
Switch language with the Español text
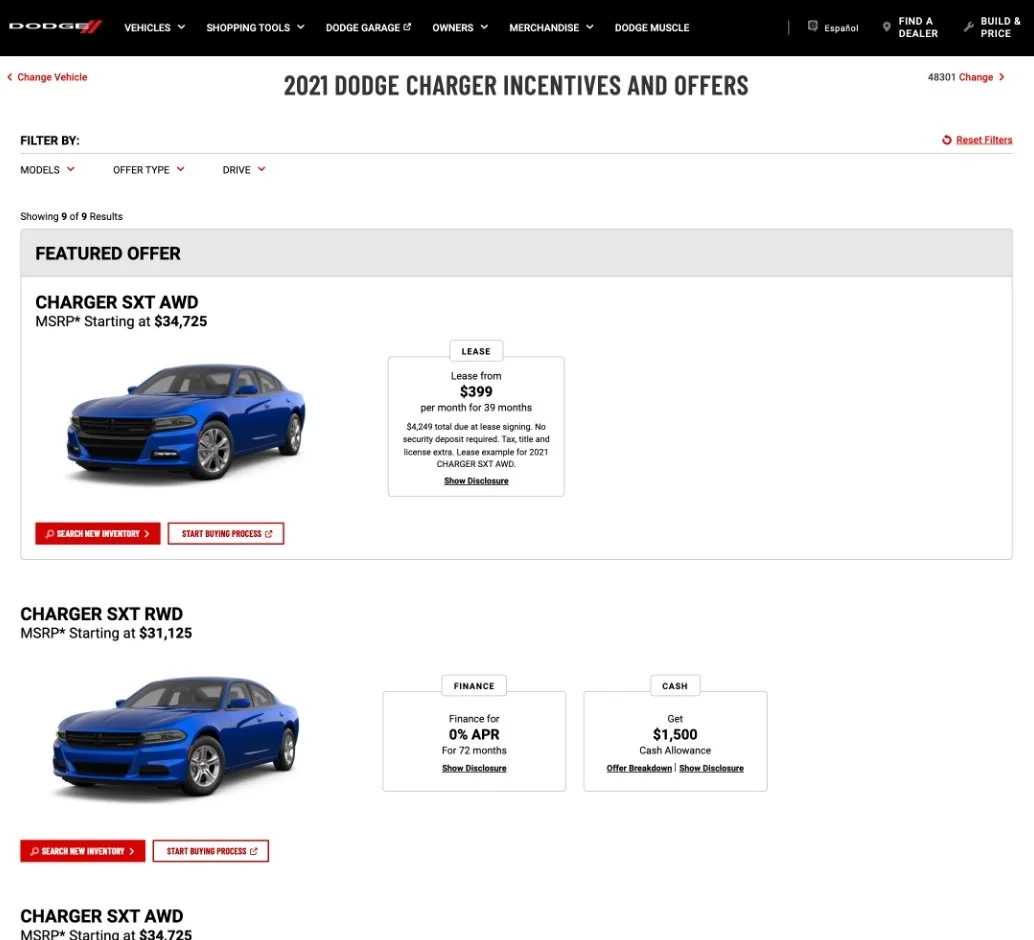(x=841, y=28)
